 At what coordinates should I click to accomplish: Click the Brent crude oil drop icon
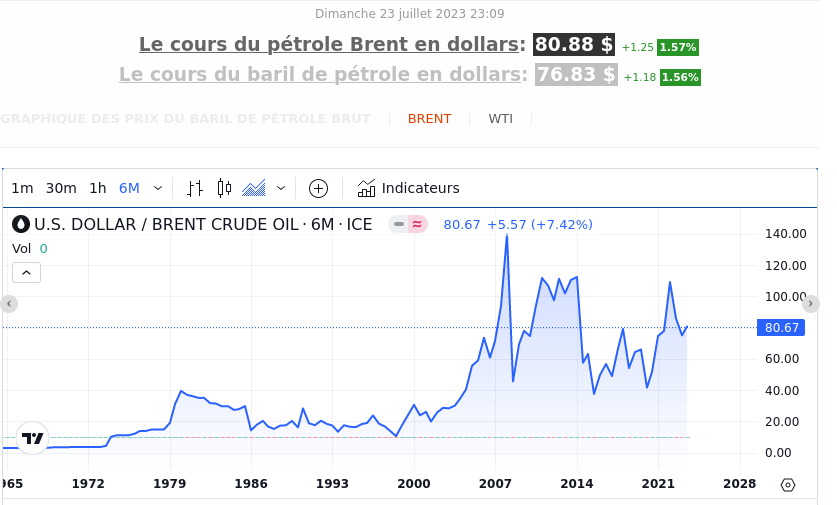coord(21,225)
